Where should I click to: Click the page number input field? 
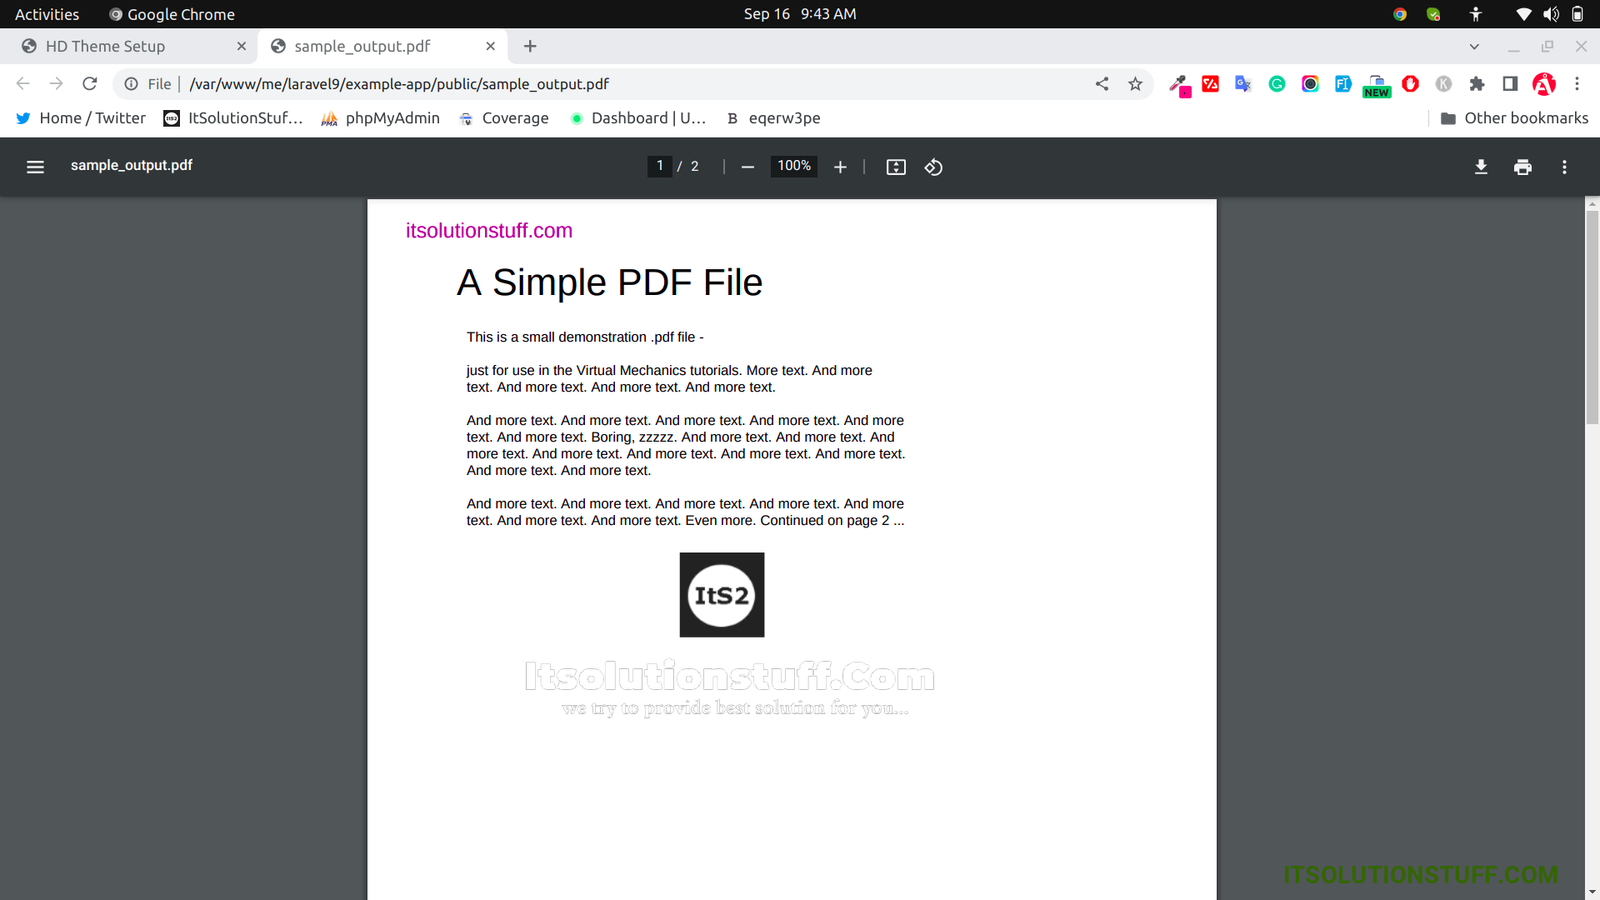[660, 166]
